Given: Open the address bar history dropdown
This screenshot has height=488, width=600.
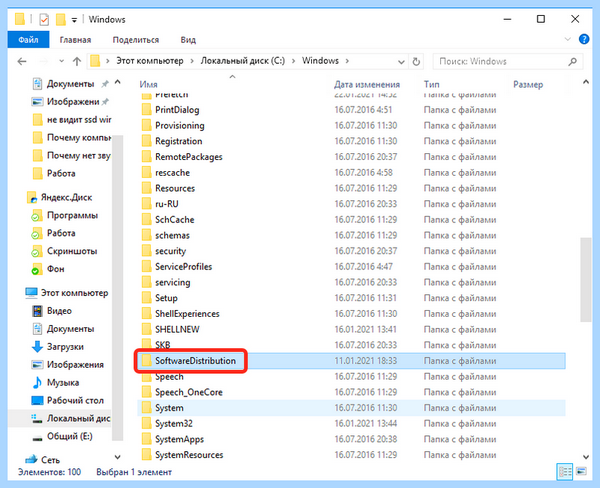Looking at the screenshot, I should tap(401, 62).
